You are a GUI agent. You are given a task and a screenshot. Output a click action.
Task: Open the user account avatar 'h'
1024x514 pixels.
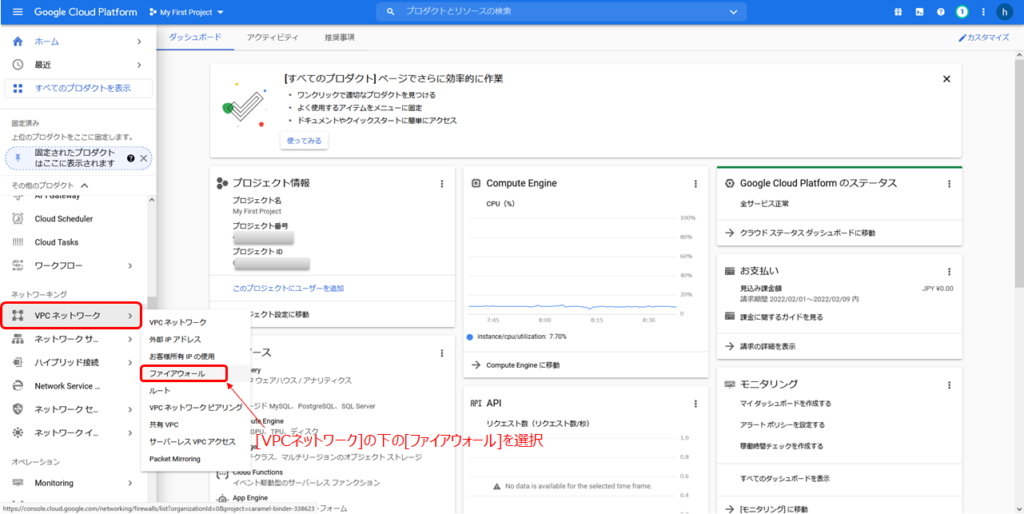pos(1004,12)
